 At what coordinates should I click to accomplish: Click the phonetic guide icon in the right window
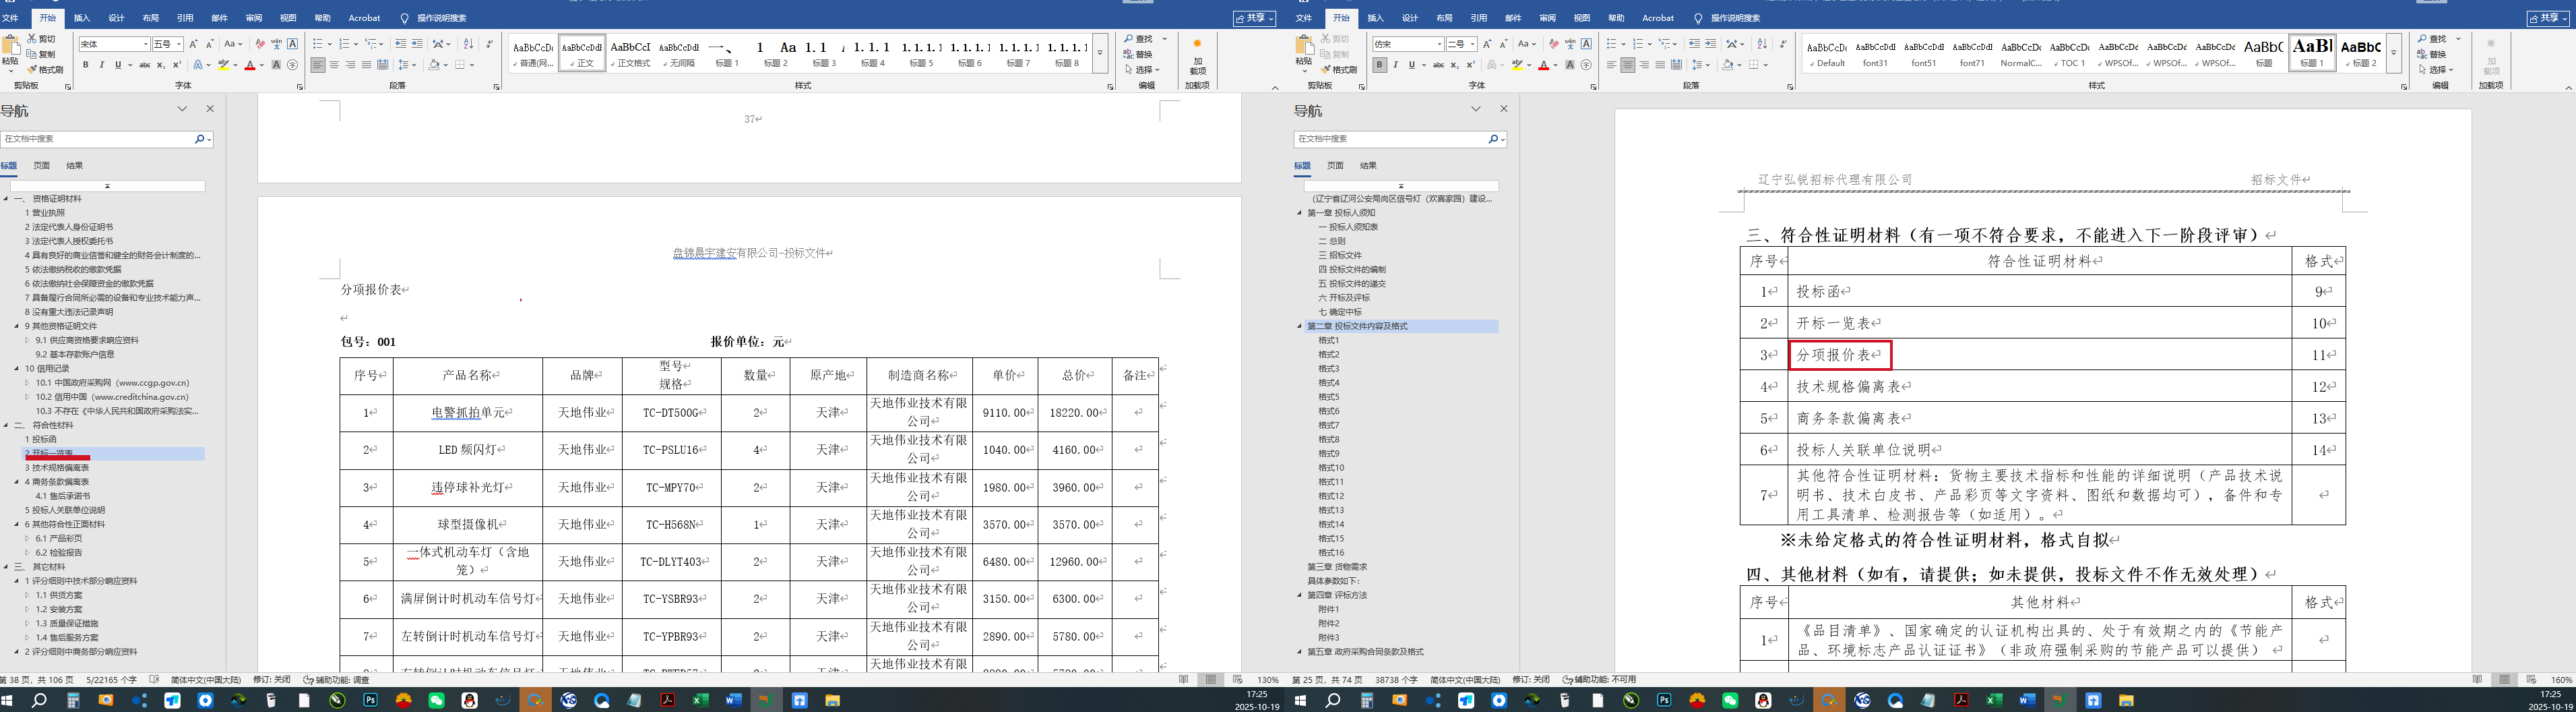point(1570,44)
